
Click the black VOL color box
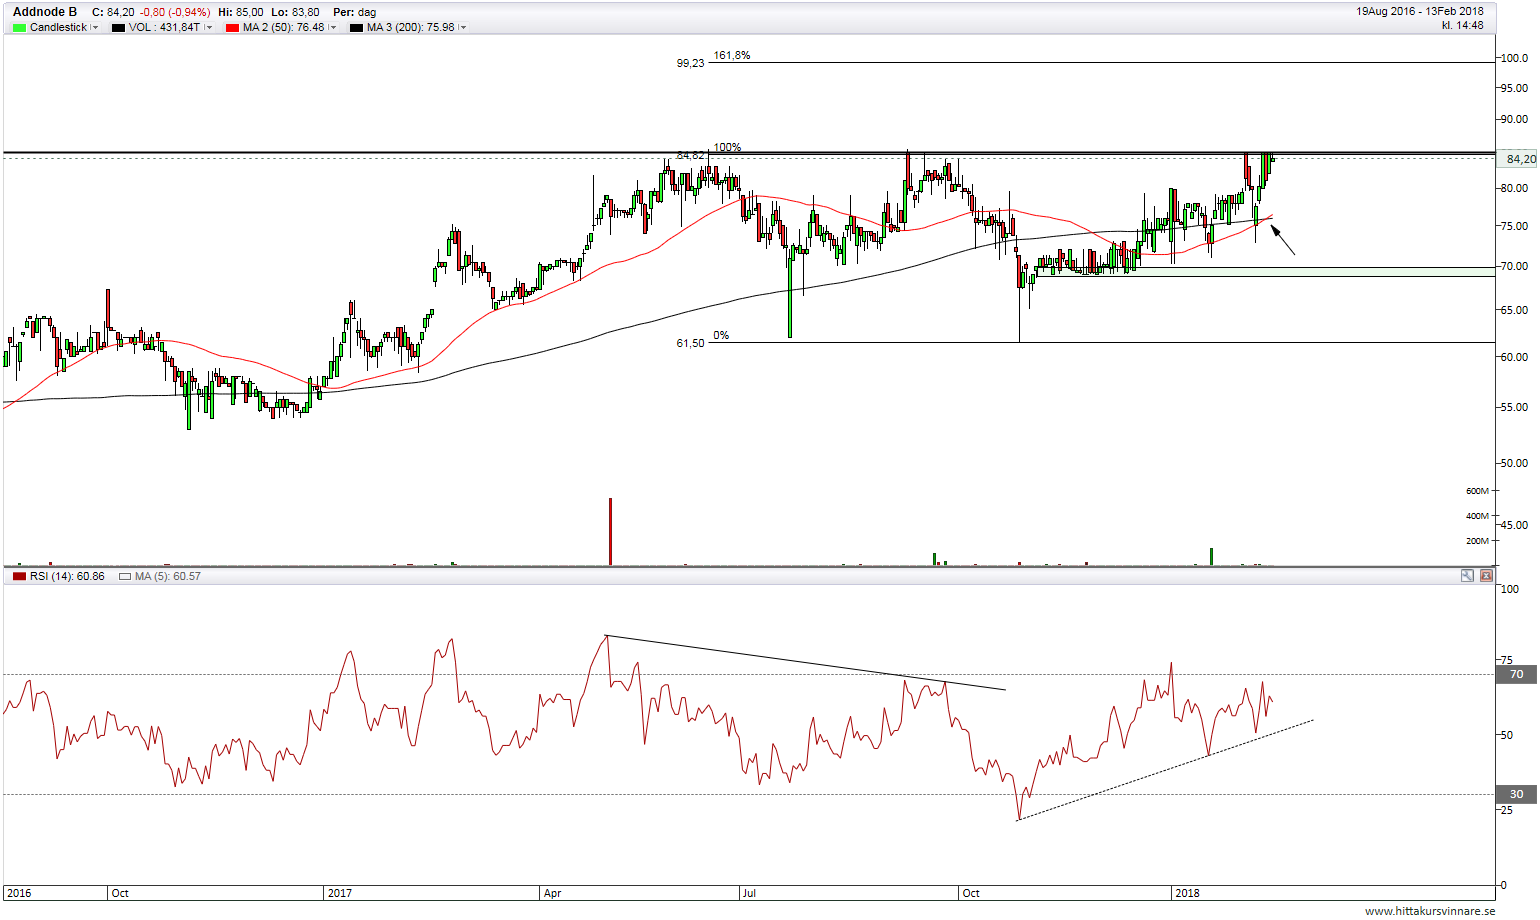click(118, 28)
